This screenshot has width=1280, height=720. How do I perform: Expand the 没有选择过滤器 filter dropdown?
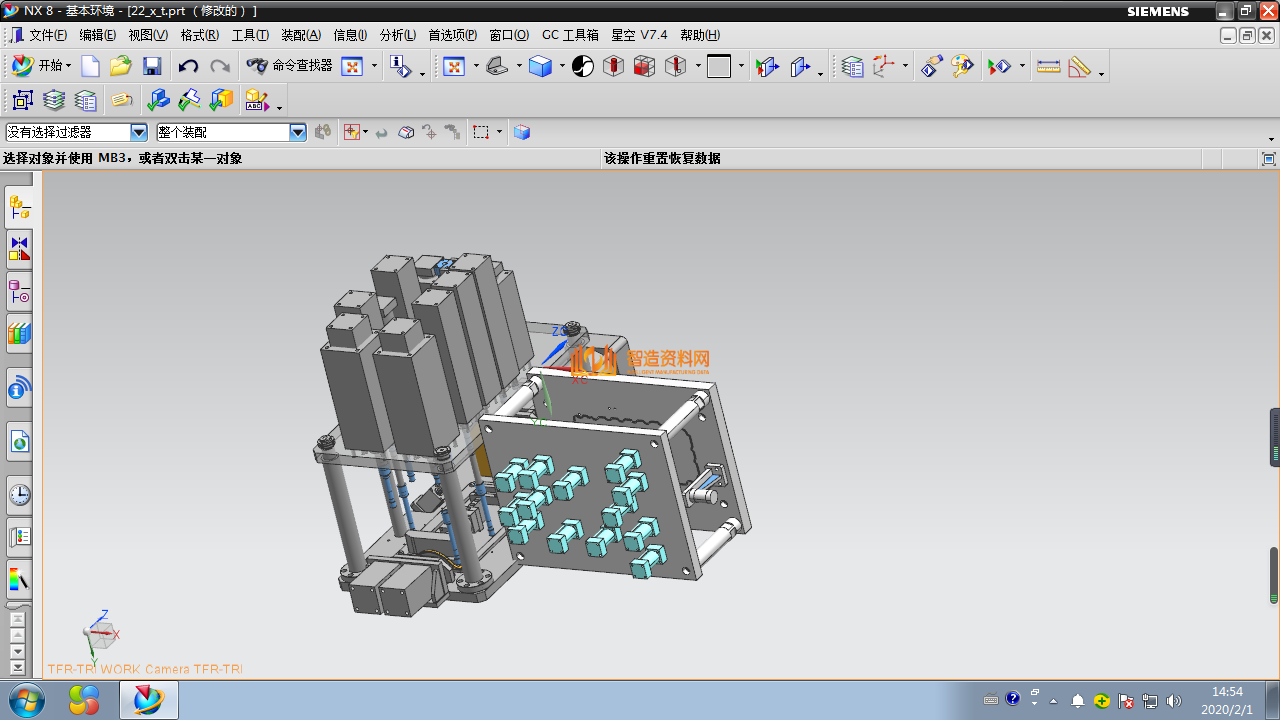139,132
